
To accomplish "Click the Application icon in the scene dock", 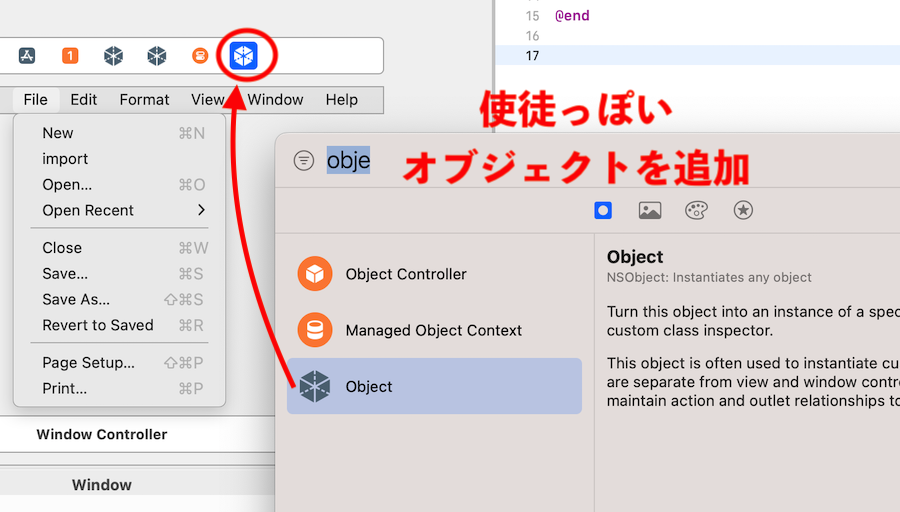I will (28, 56).
